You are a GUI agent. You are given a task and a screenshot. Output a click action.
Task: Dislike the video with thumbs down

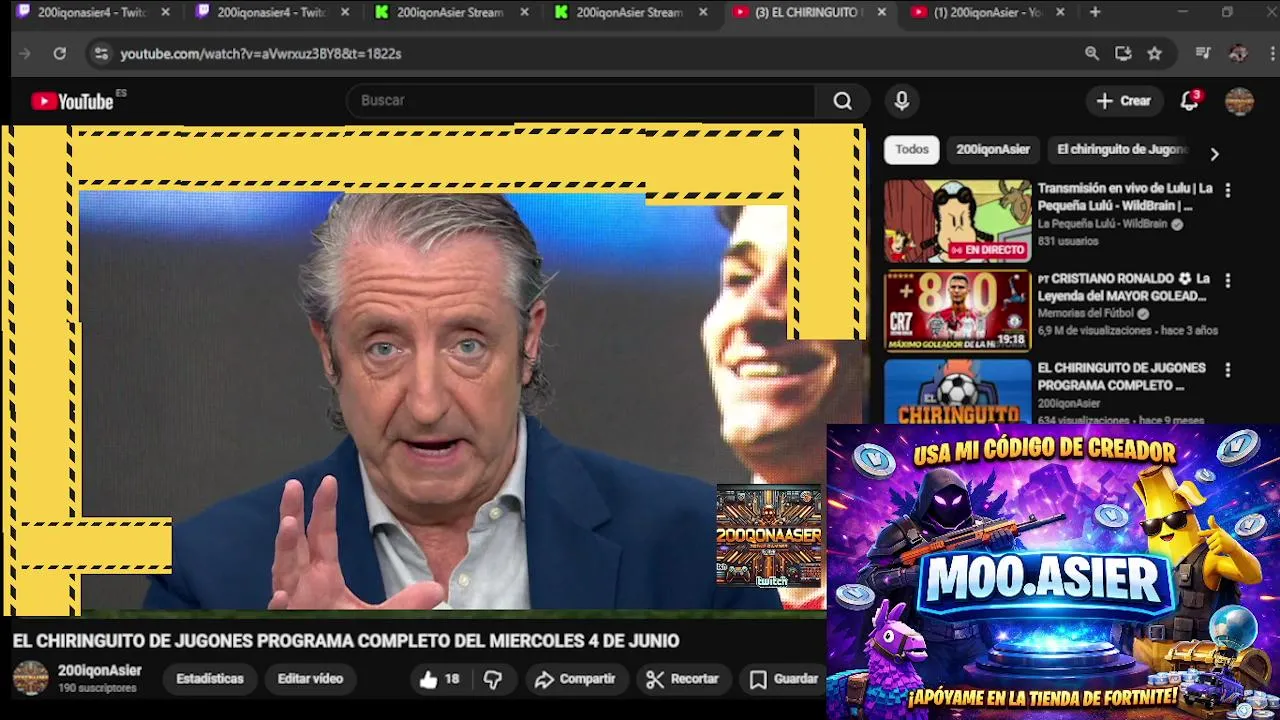[x=493, y=680]
